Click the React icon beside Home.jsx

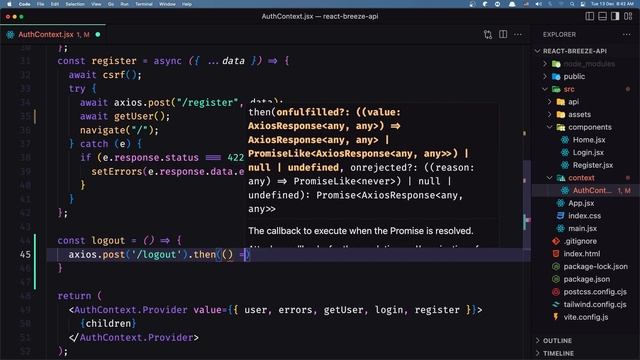point(565,140)
